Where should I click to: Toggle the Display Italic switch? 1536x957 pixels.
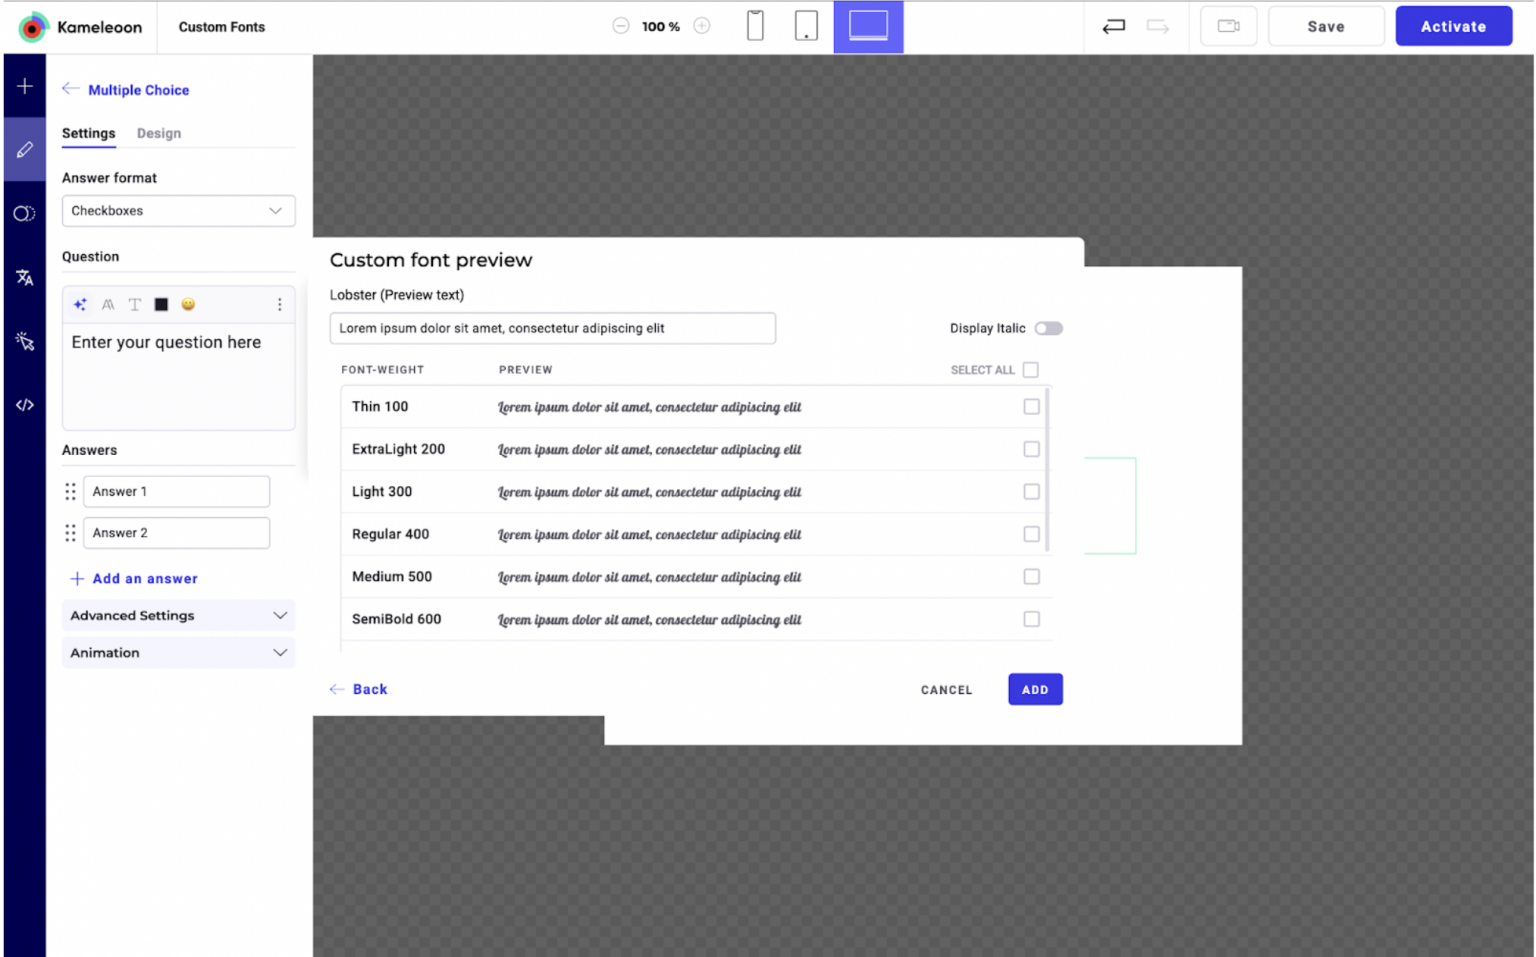[x=1048, y=329]
